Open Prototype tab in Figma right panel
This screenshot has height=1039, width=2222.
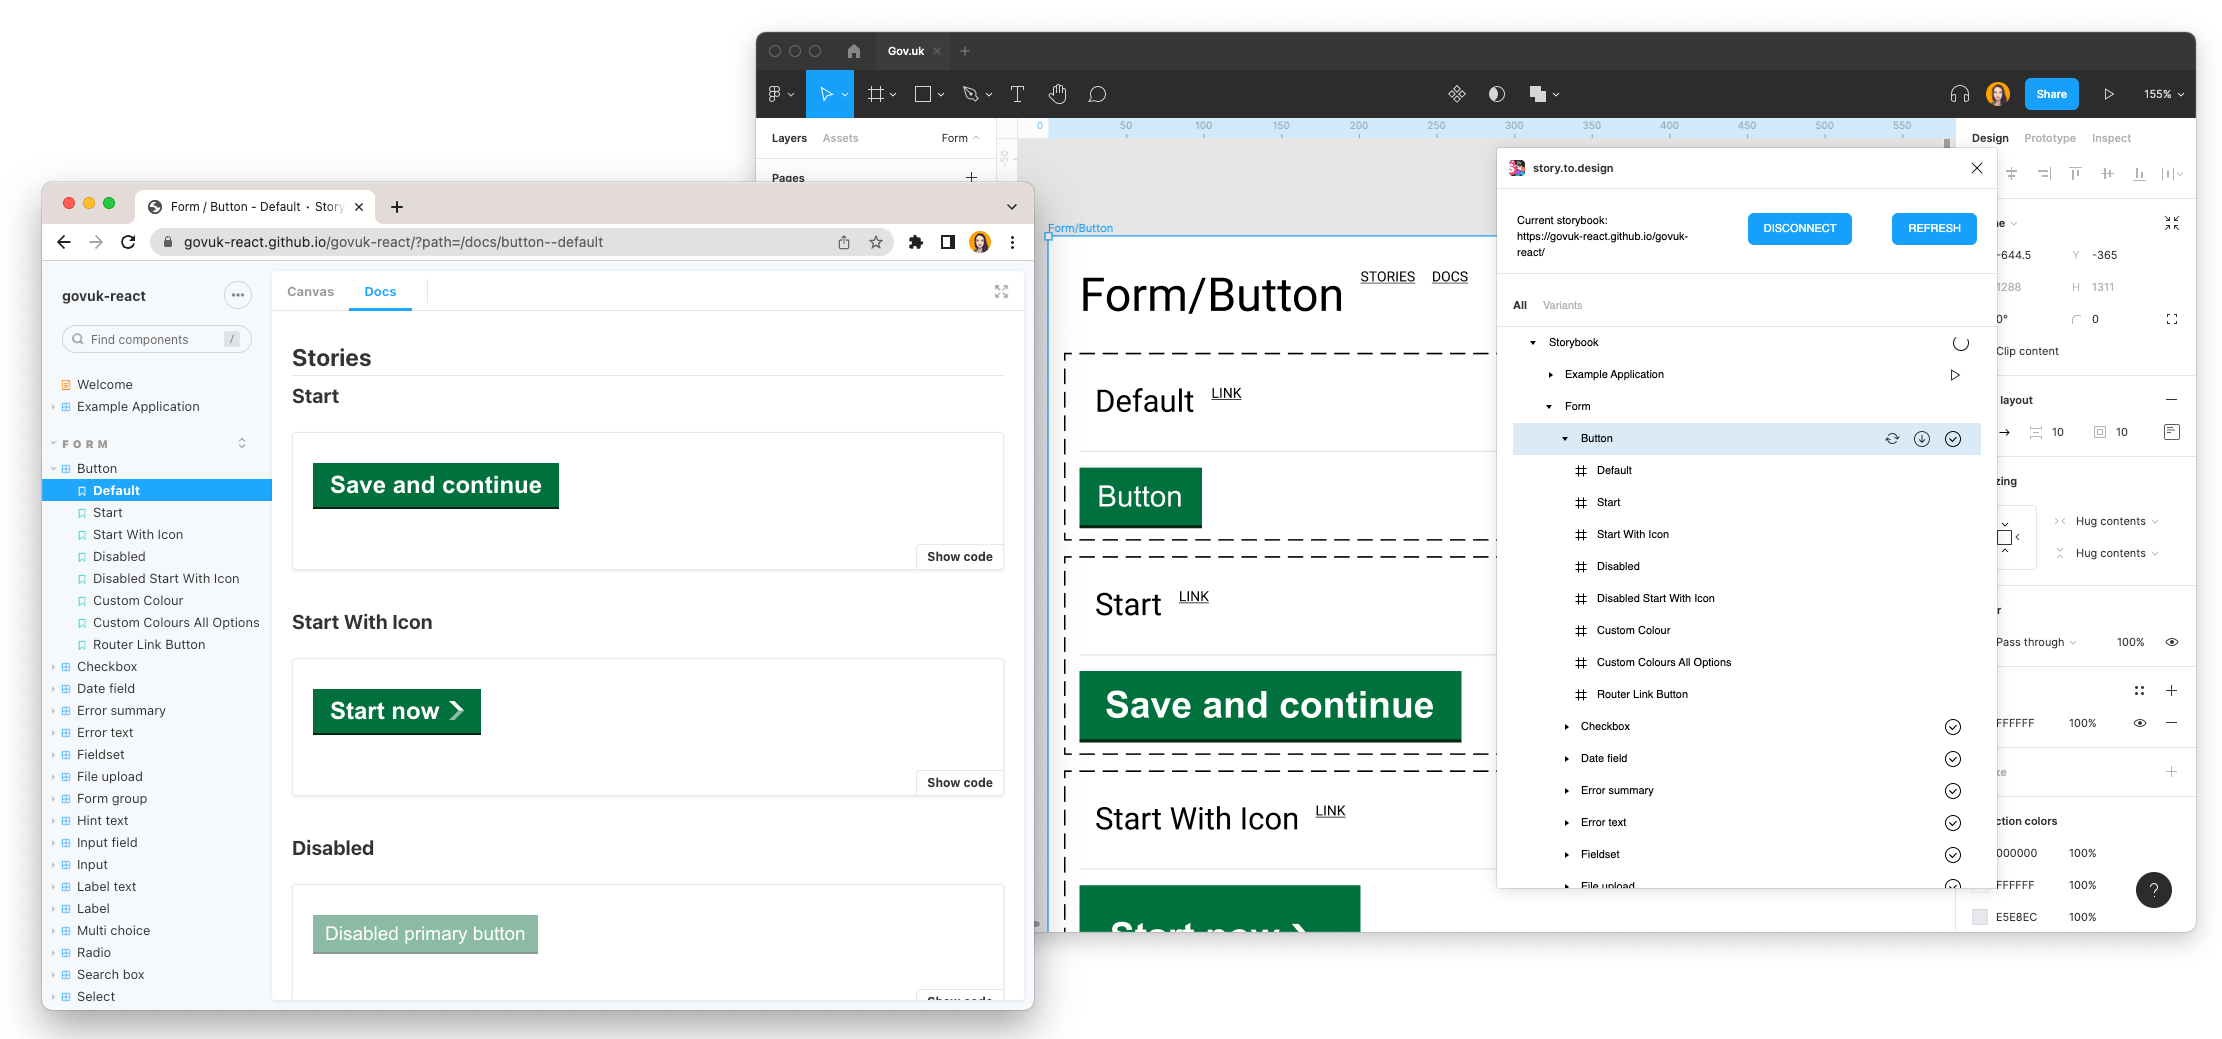point(2049,138)
